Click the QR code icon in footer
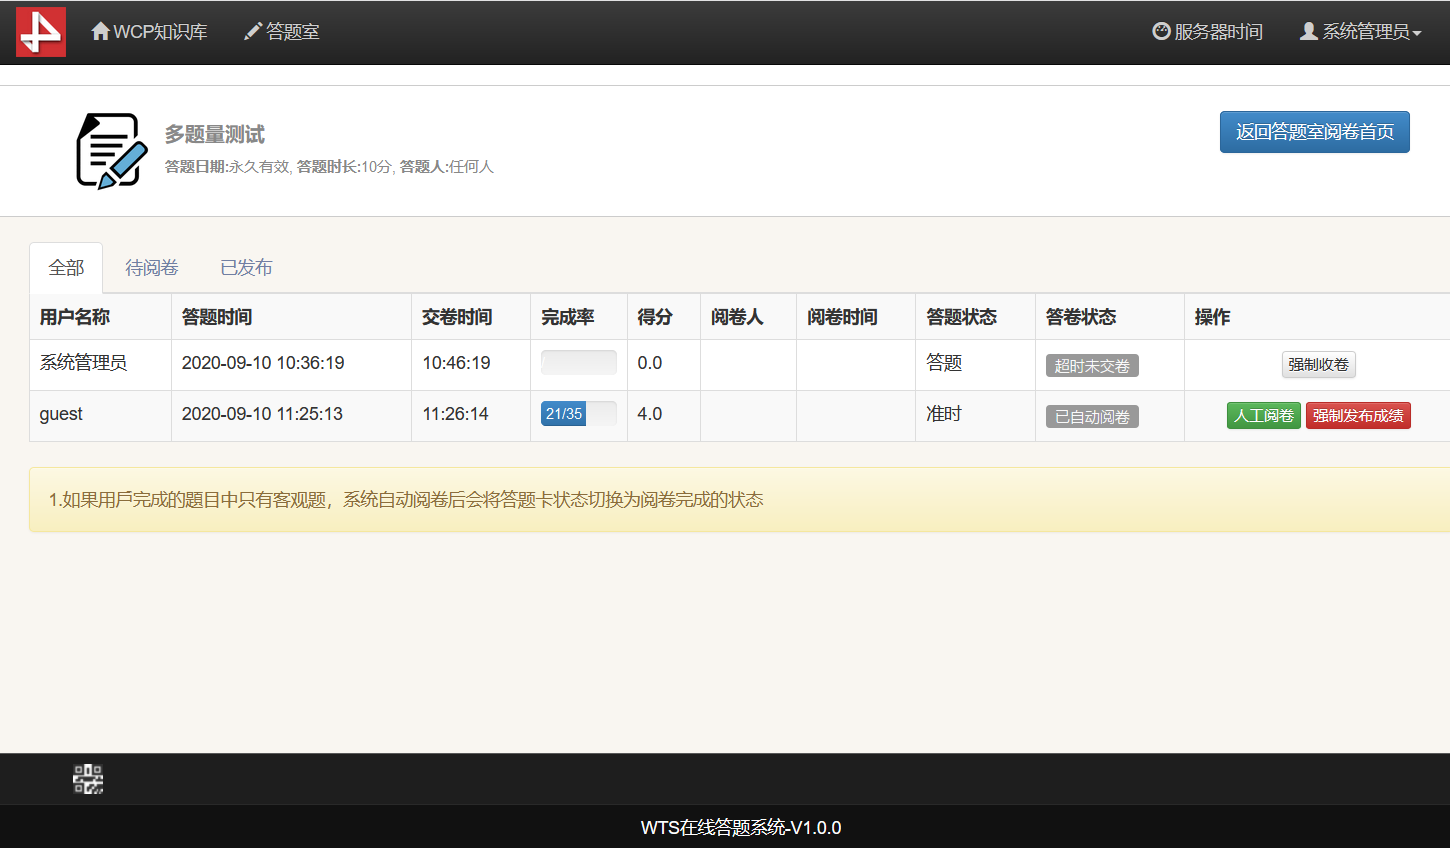Viewport: 1450px width, 848px height. tap(88, 779)
